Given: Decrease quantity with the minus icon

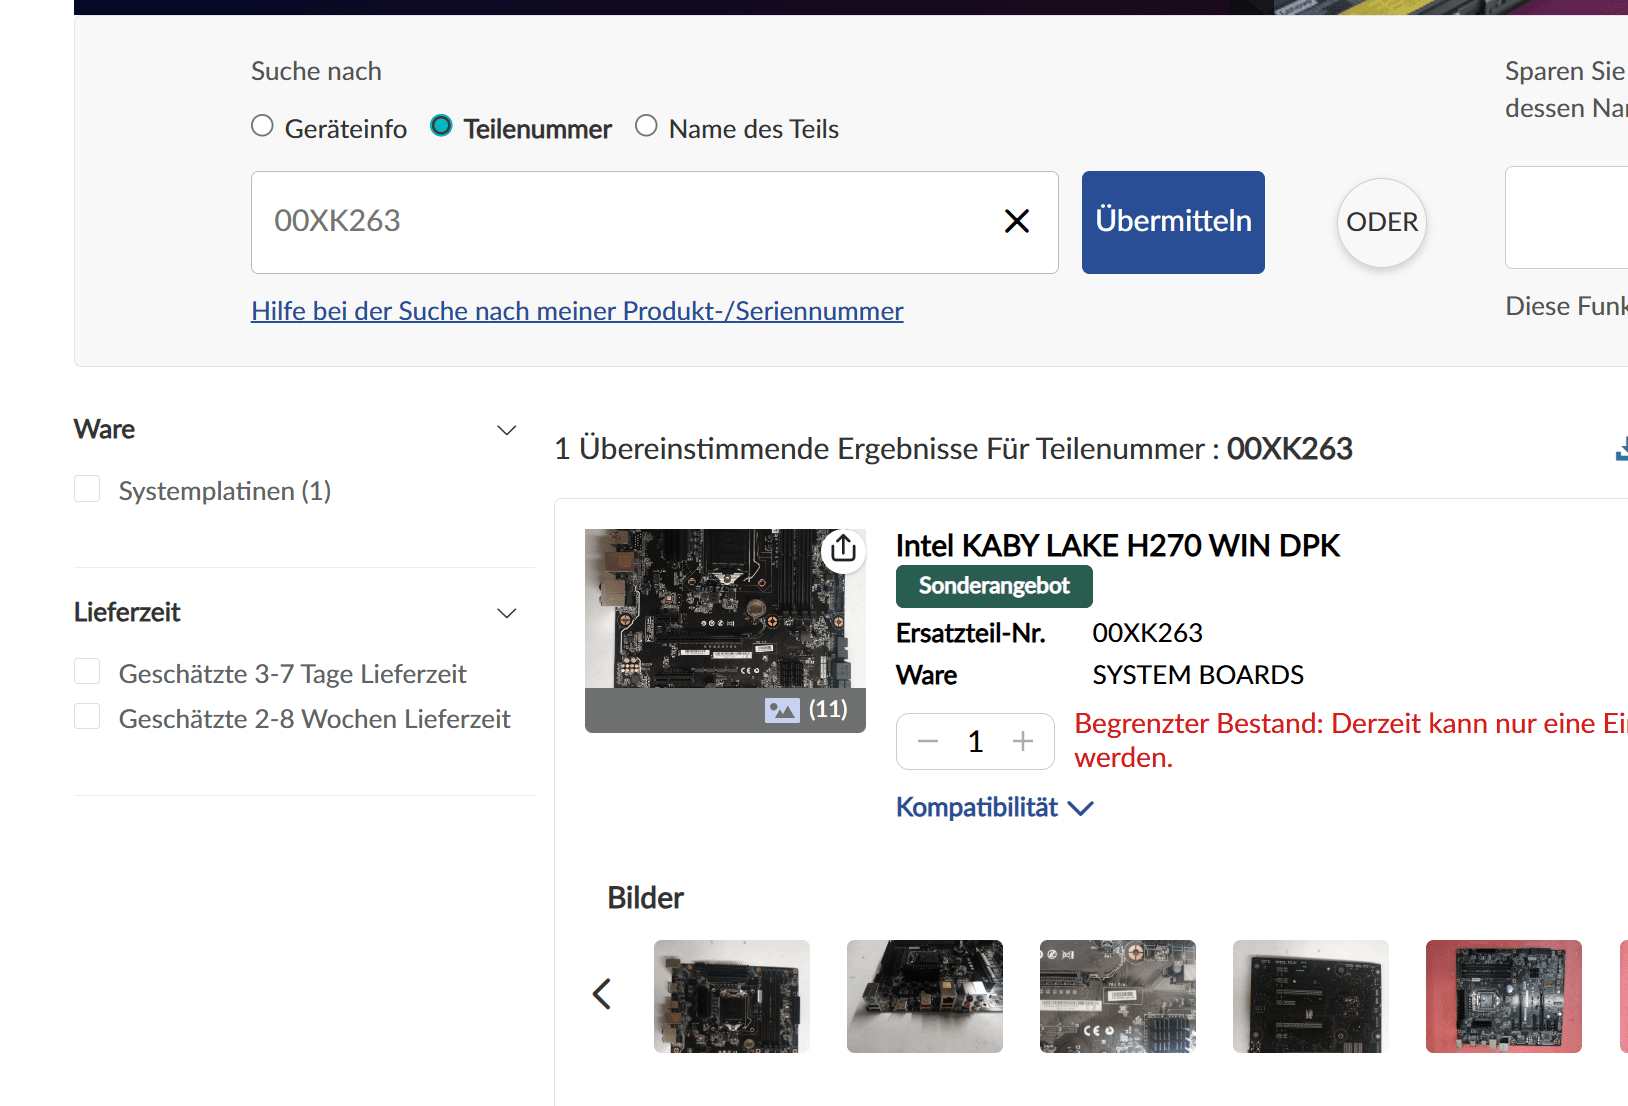Looking at the screenshot, I should click(928, 741).
